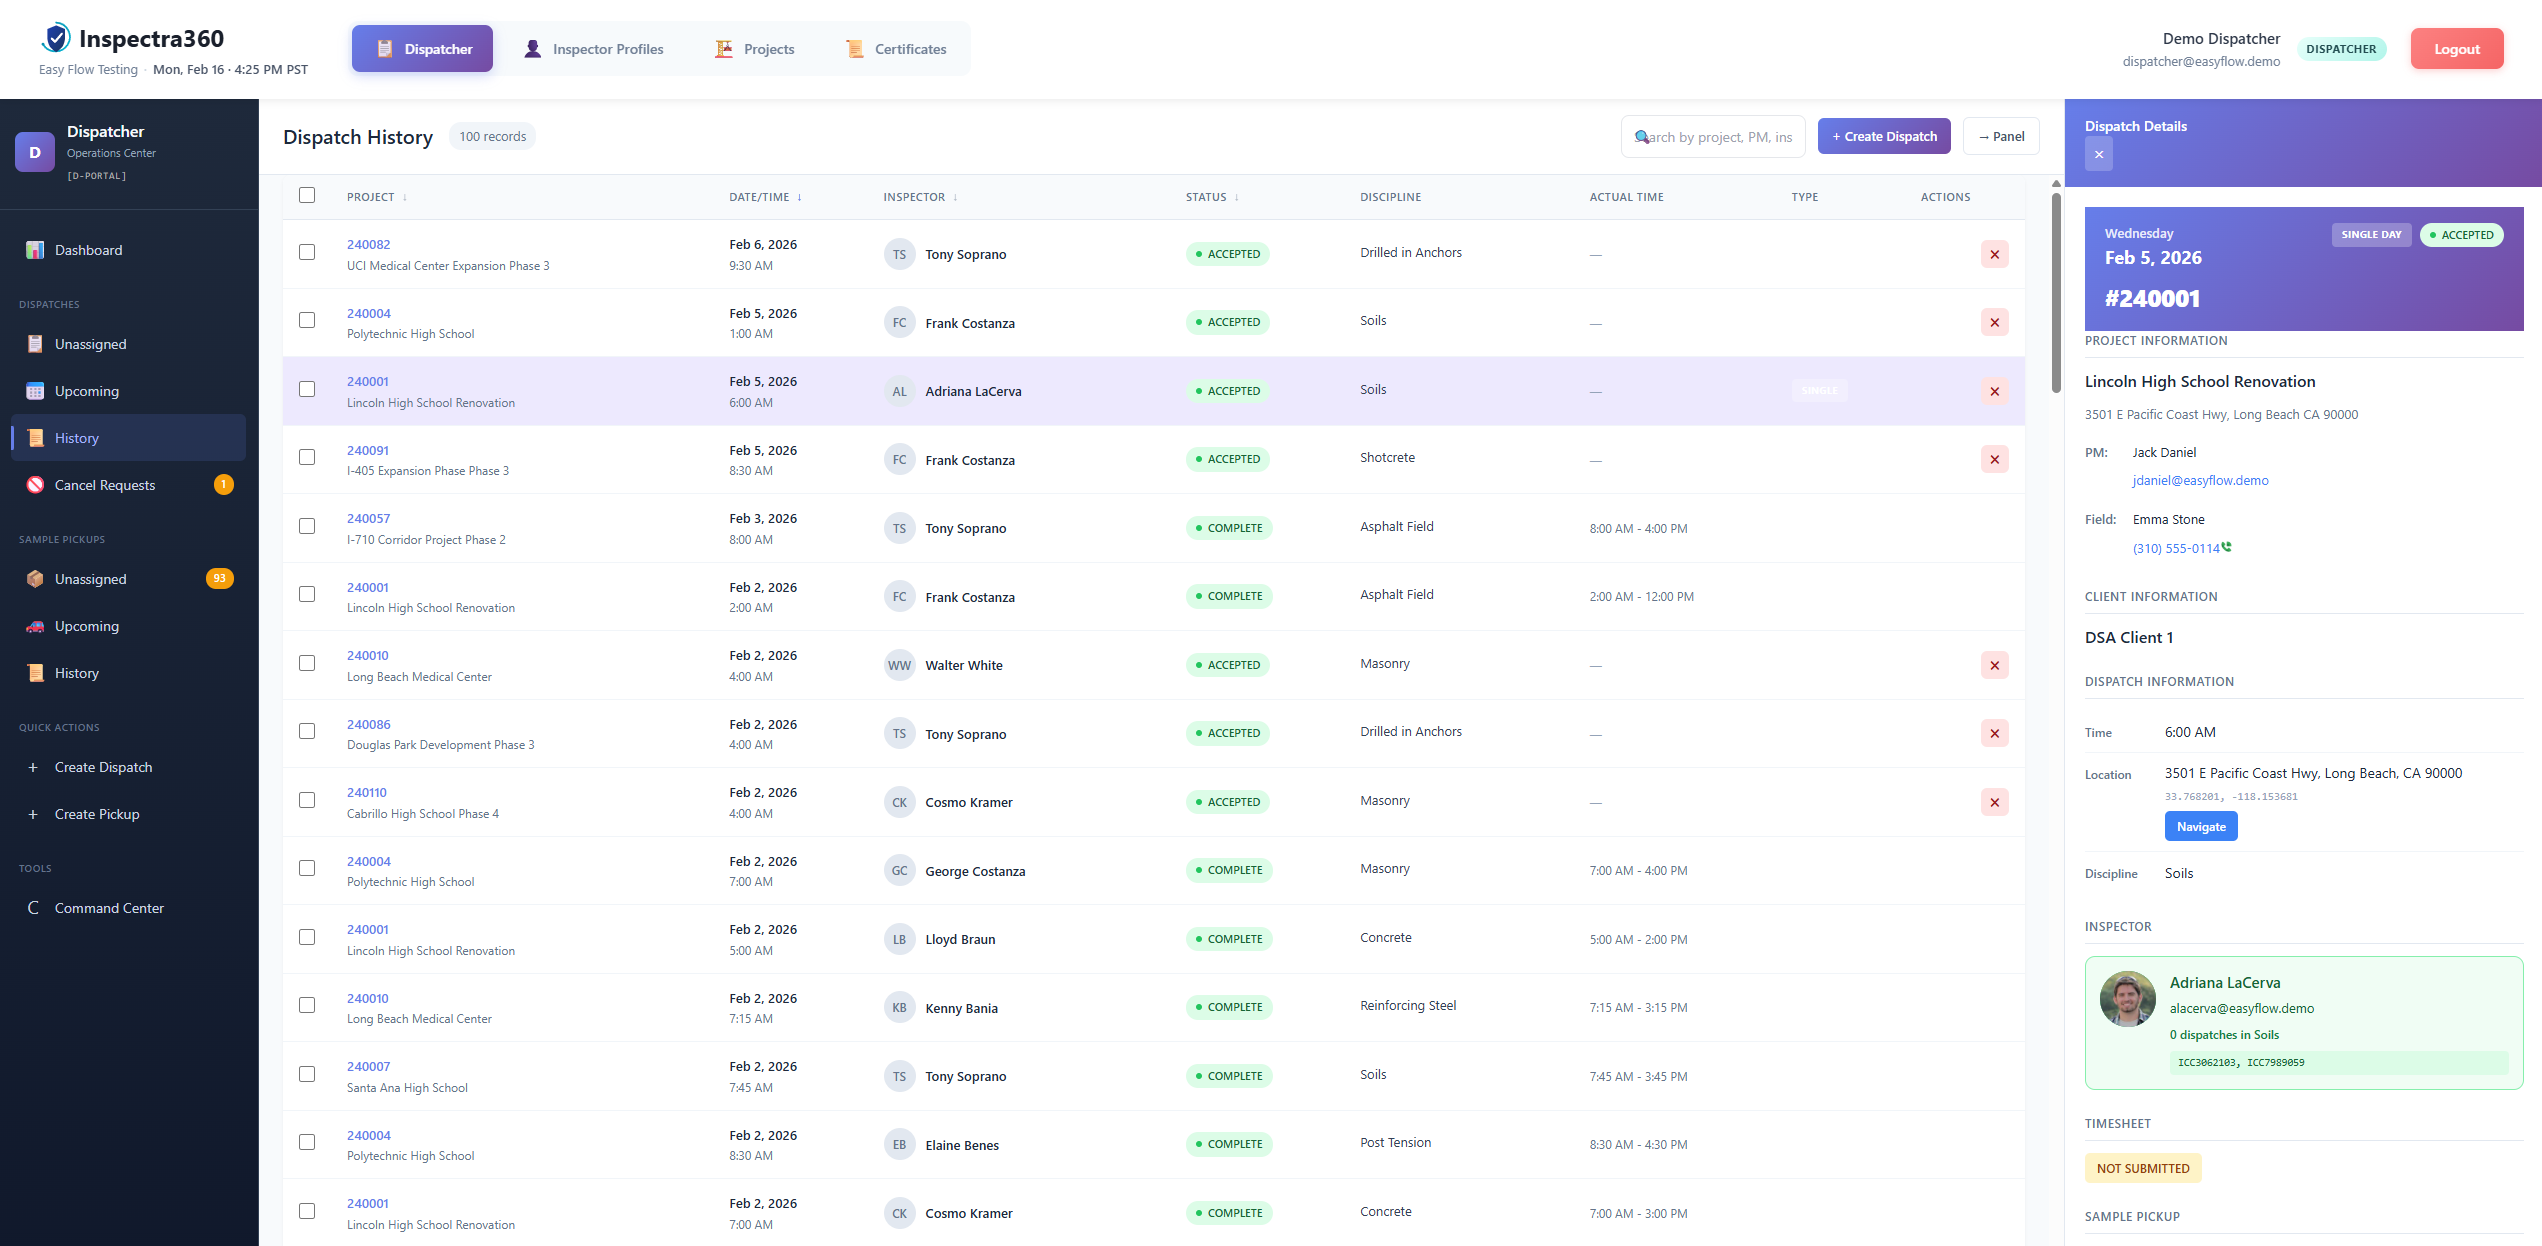Open Unassigned dispatches in the sidebar

[90, 343]
